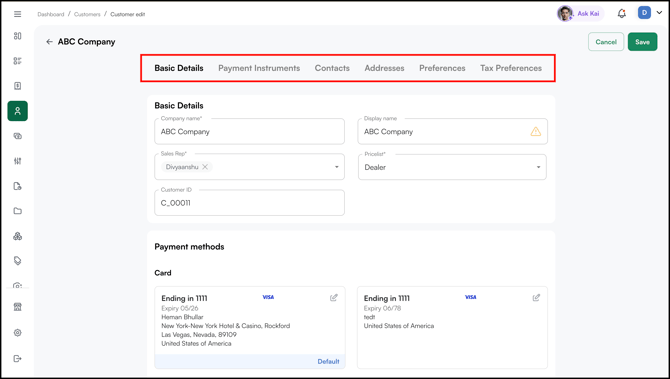This screenshot has width=670, height=379.
Task: Expand the user menu chevron beside the D avatar
Action: [x=659, y=13]
